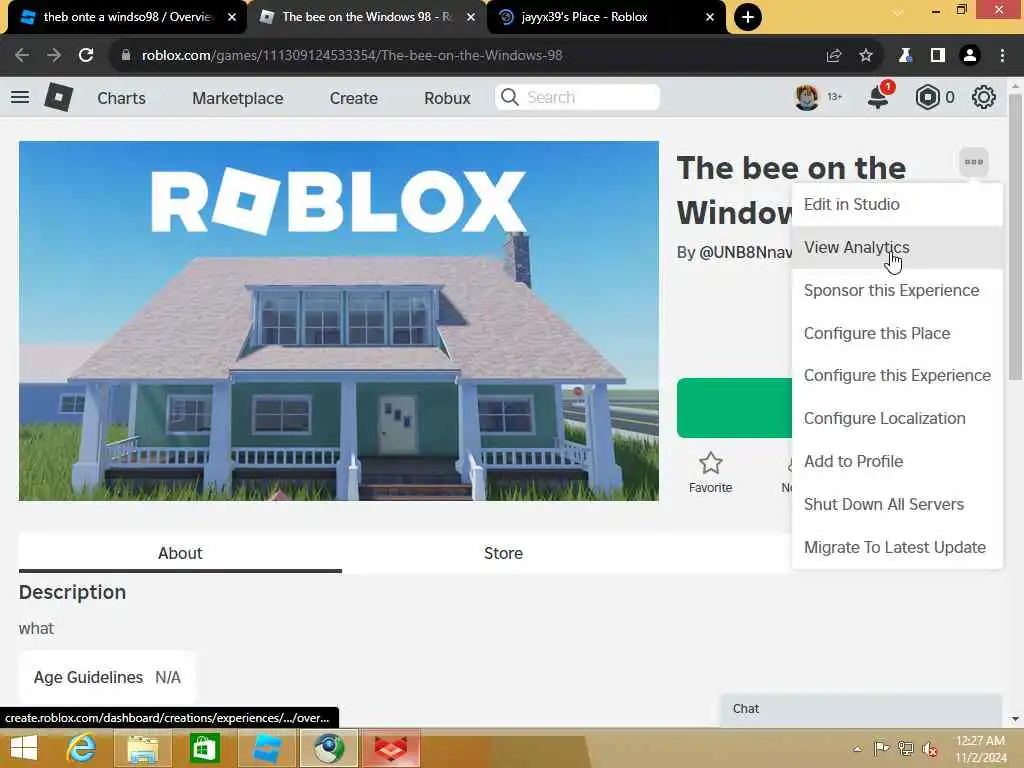1024x768 pixels.
Task: Click the user avatar in navbar
Action: (807, 97)
